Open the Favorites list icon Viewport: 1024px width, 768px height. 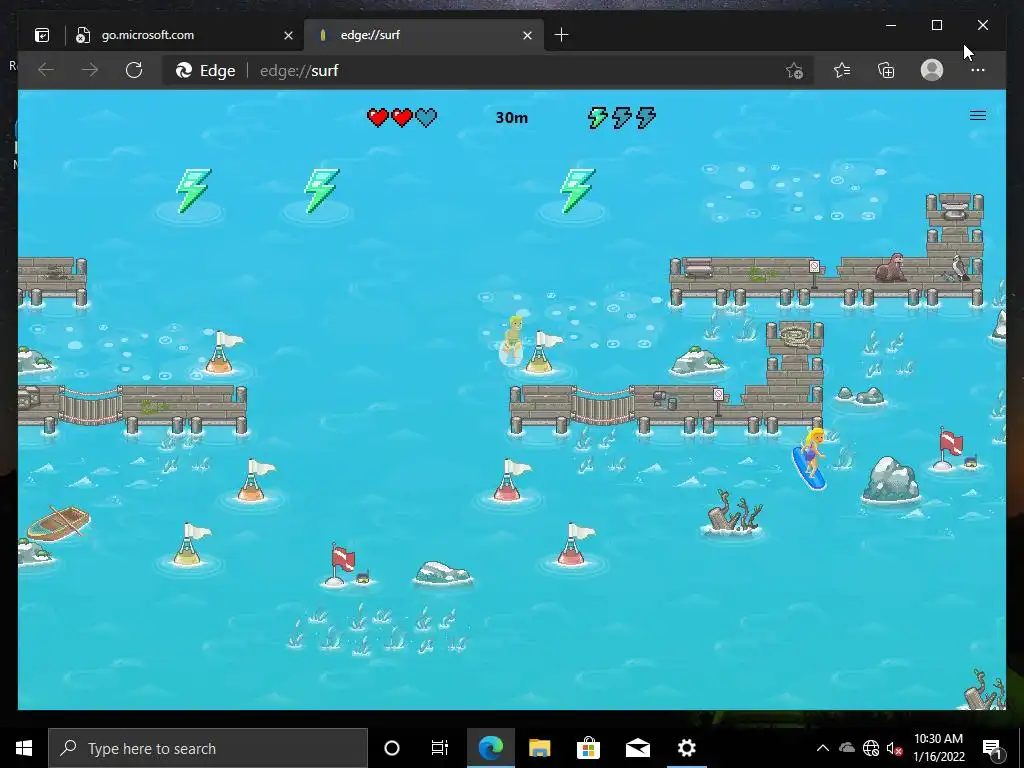pyautogui.click(x=842, y=70)
